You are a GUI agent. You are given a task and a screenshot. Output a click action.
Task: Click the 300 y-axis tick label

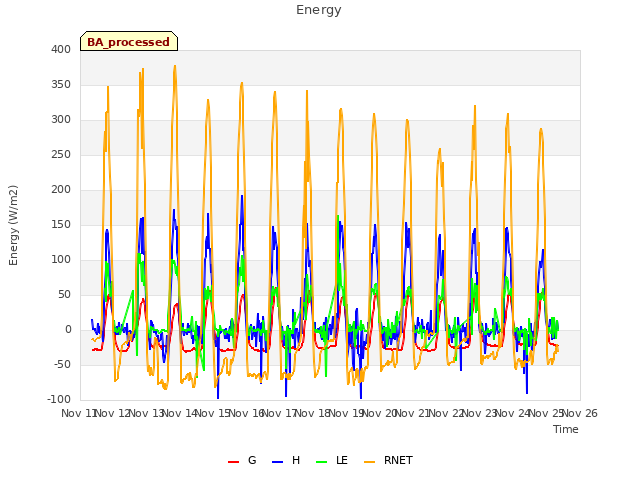pyautogui.click(x=61, y=120)
